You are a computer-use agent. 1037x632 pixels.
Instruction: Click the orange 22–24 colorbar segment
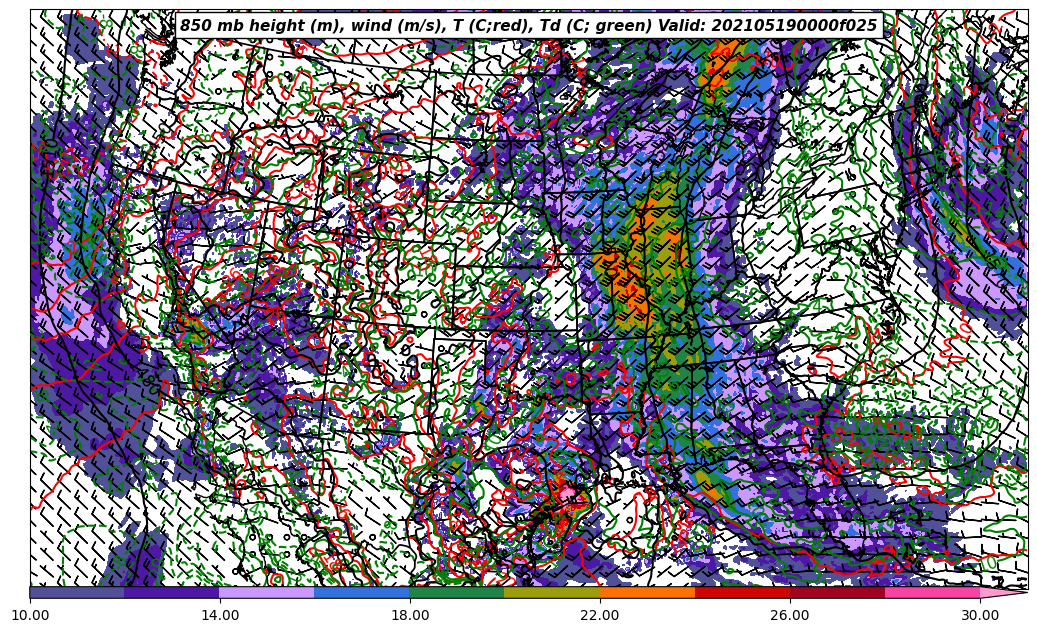point(647,592)
